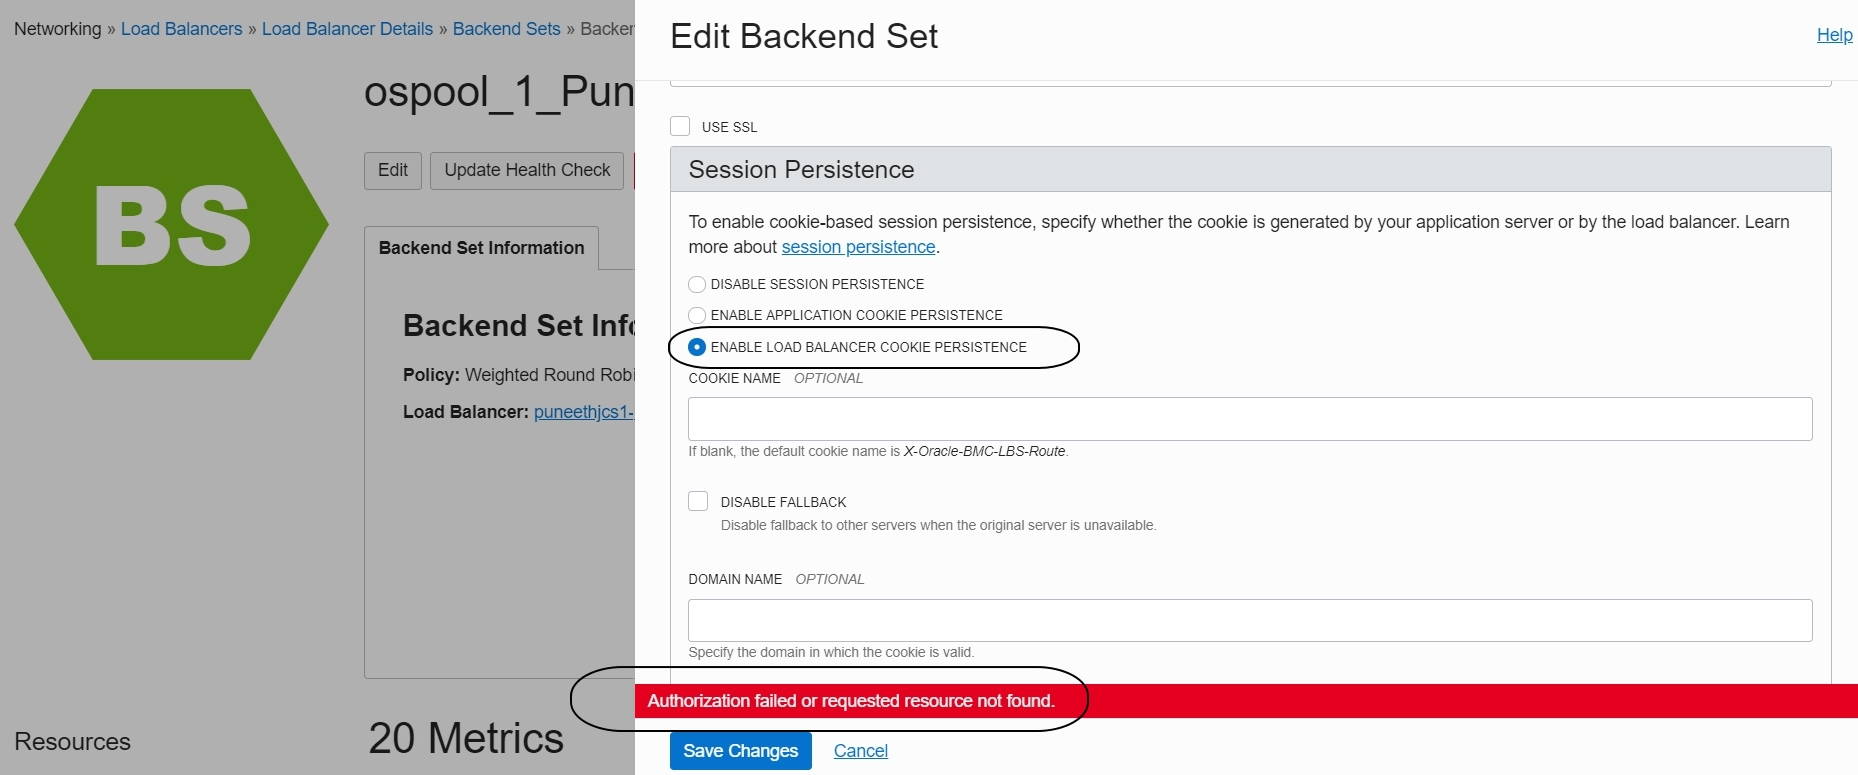
Task: Navigate to Load Balancer Details breadcrumb
Action: pos(347,29)
